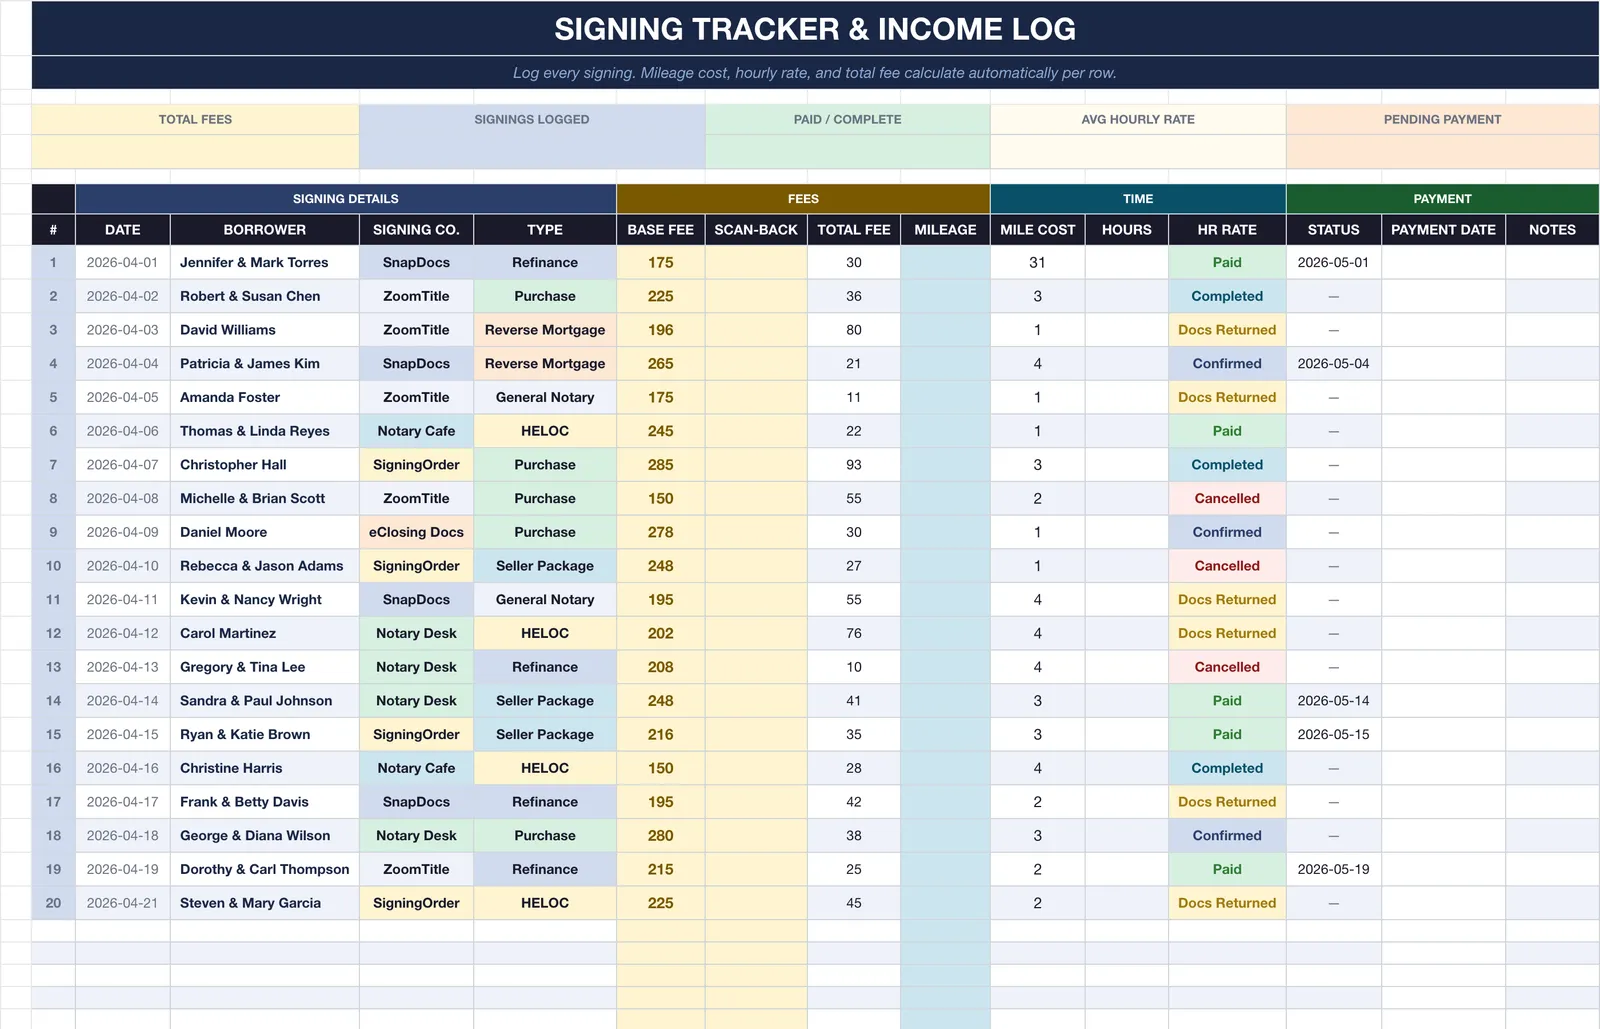Select payment date 2026-05-19

1334,869
